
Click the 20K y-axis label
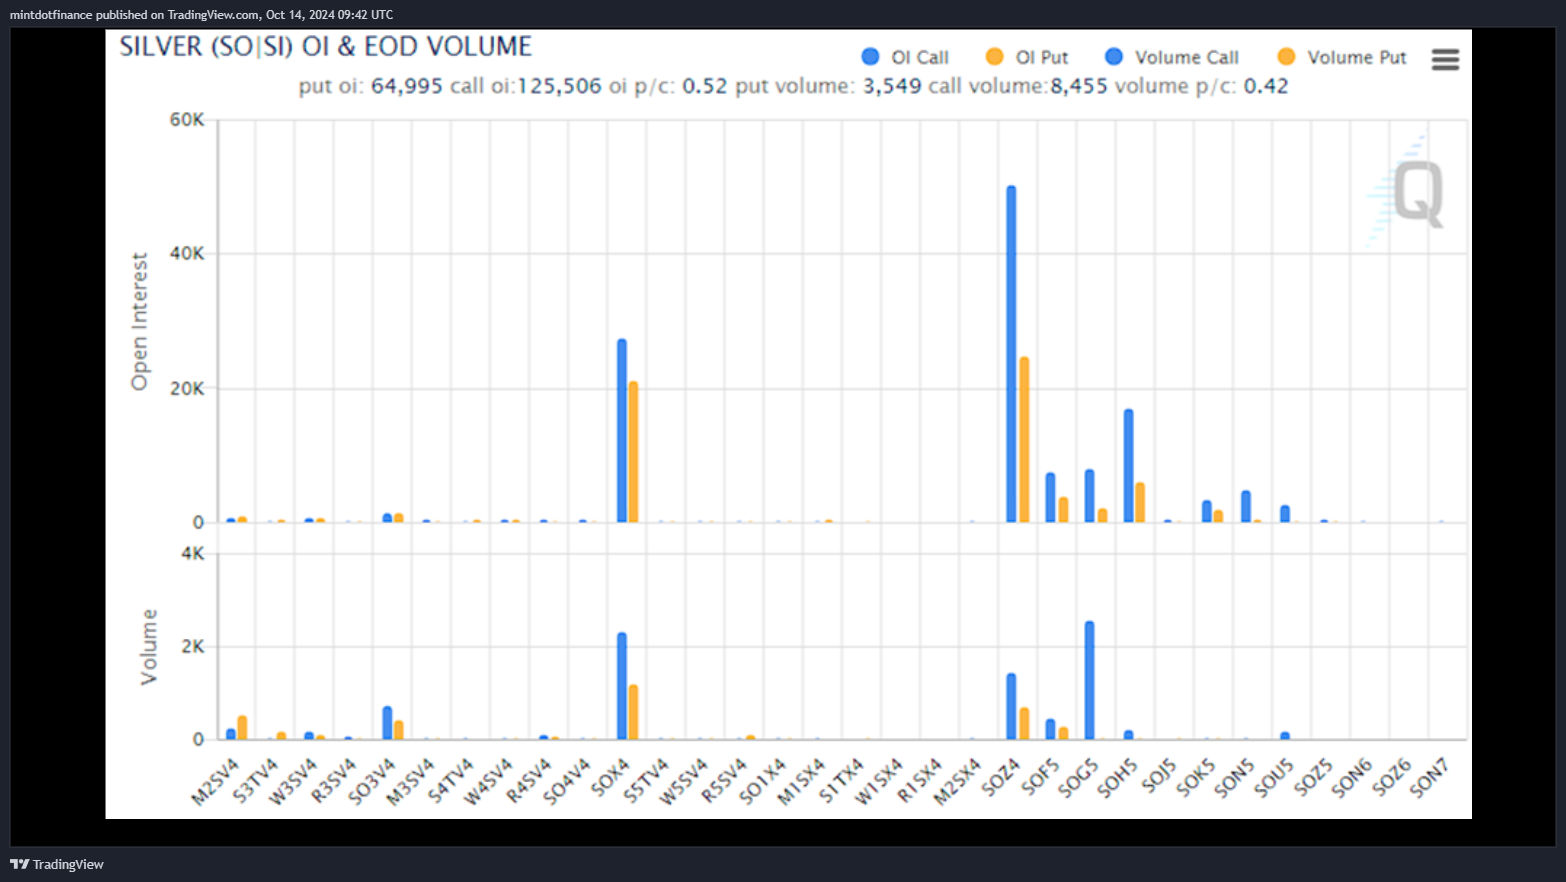point(187,388)
